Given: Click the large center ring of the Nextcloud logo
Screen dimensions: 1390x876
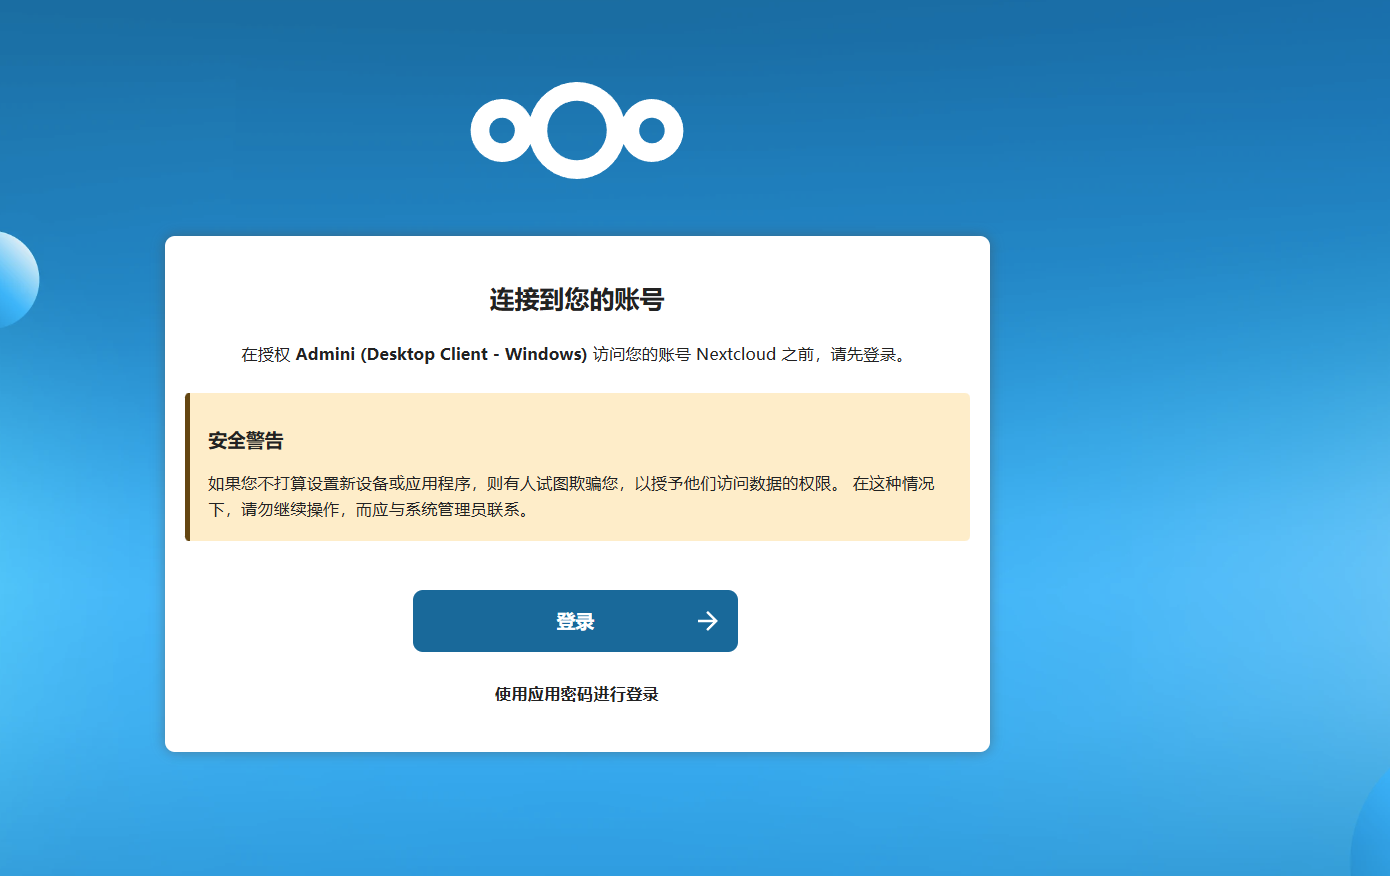Looking at the screenshot, I should (x=577, y=130).
